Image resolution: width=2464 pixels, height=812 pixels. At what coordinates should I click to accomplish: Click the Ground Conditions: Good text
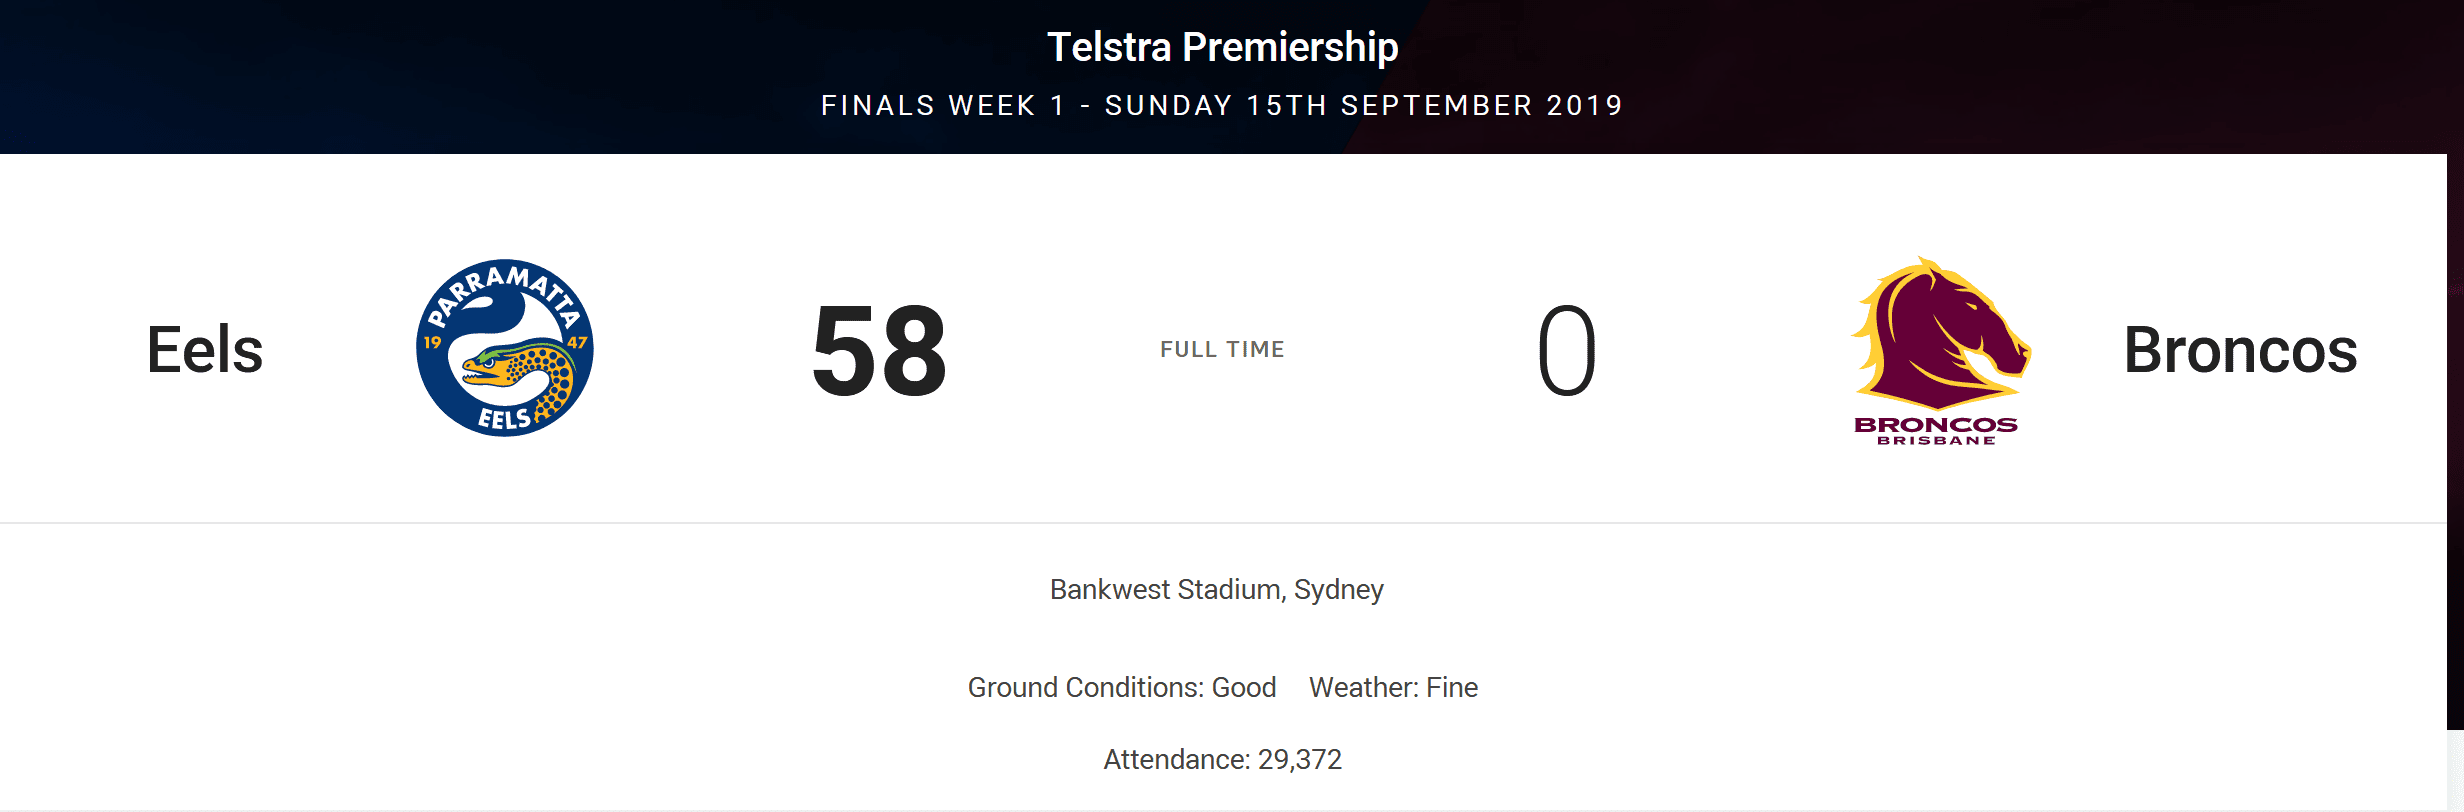coord(1122,688)
